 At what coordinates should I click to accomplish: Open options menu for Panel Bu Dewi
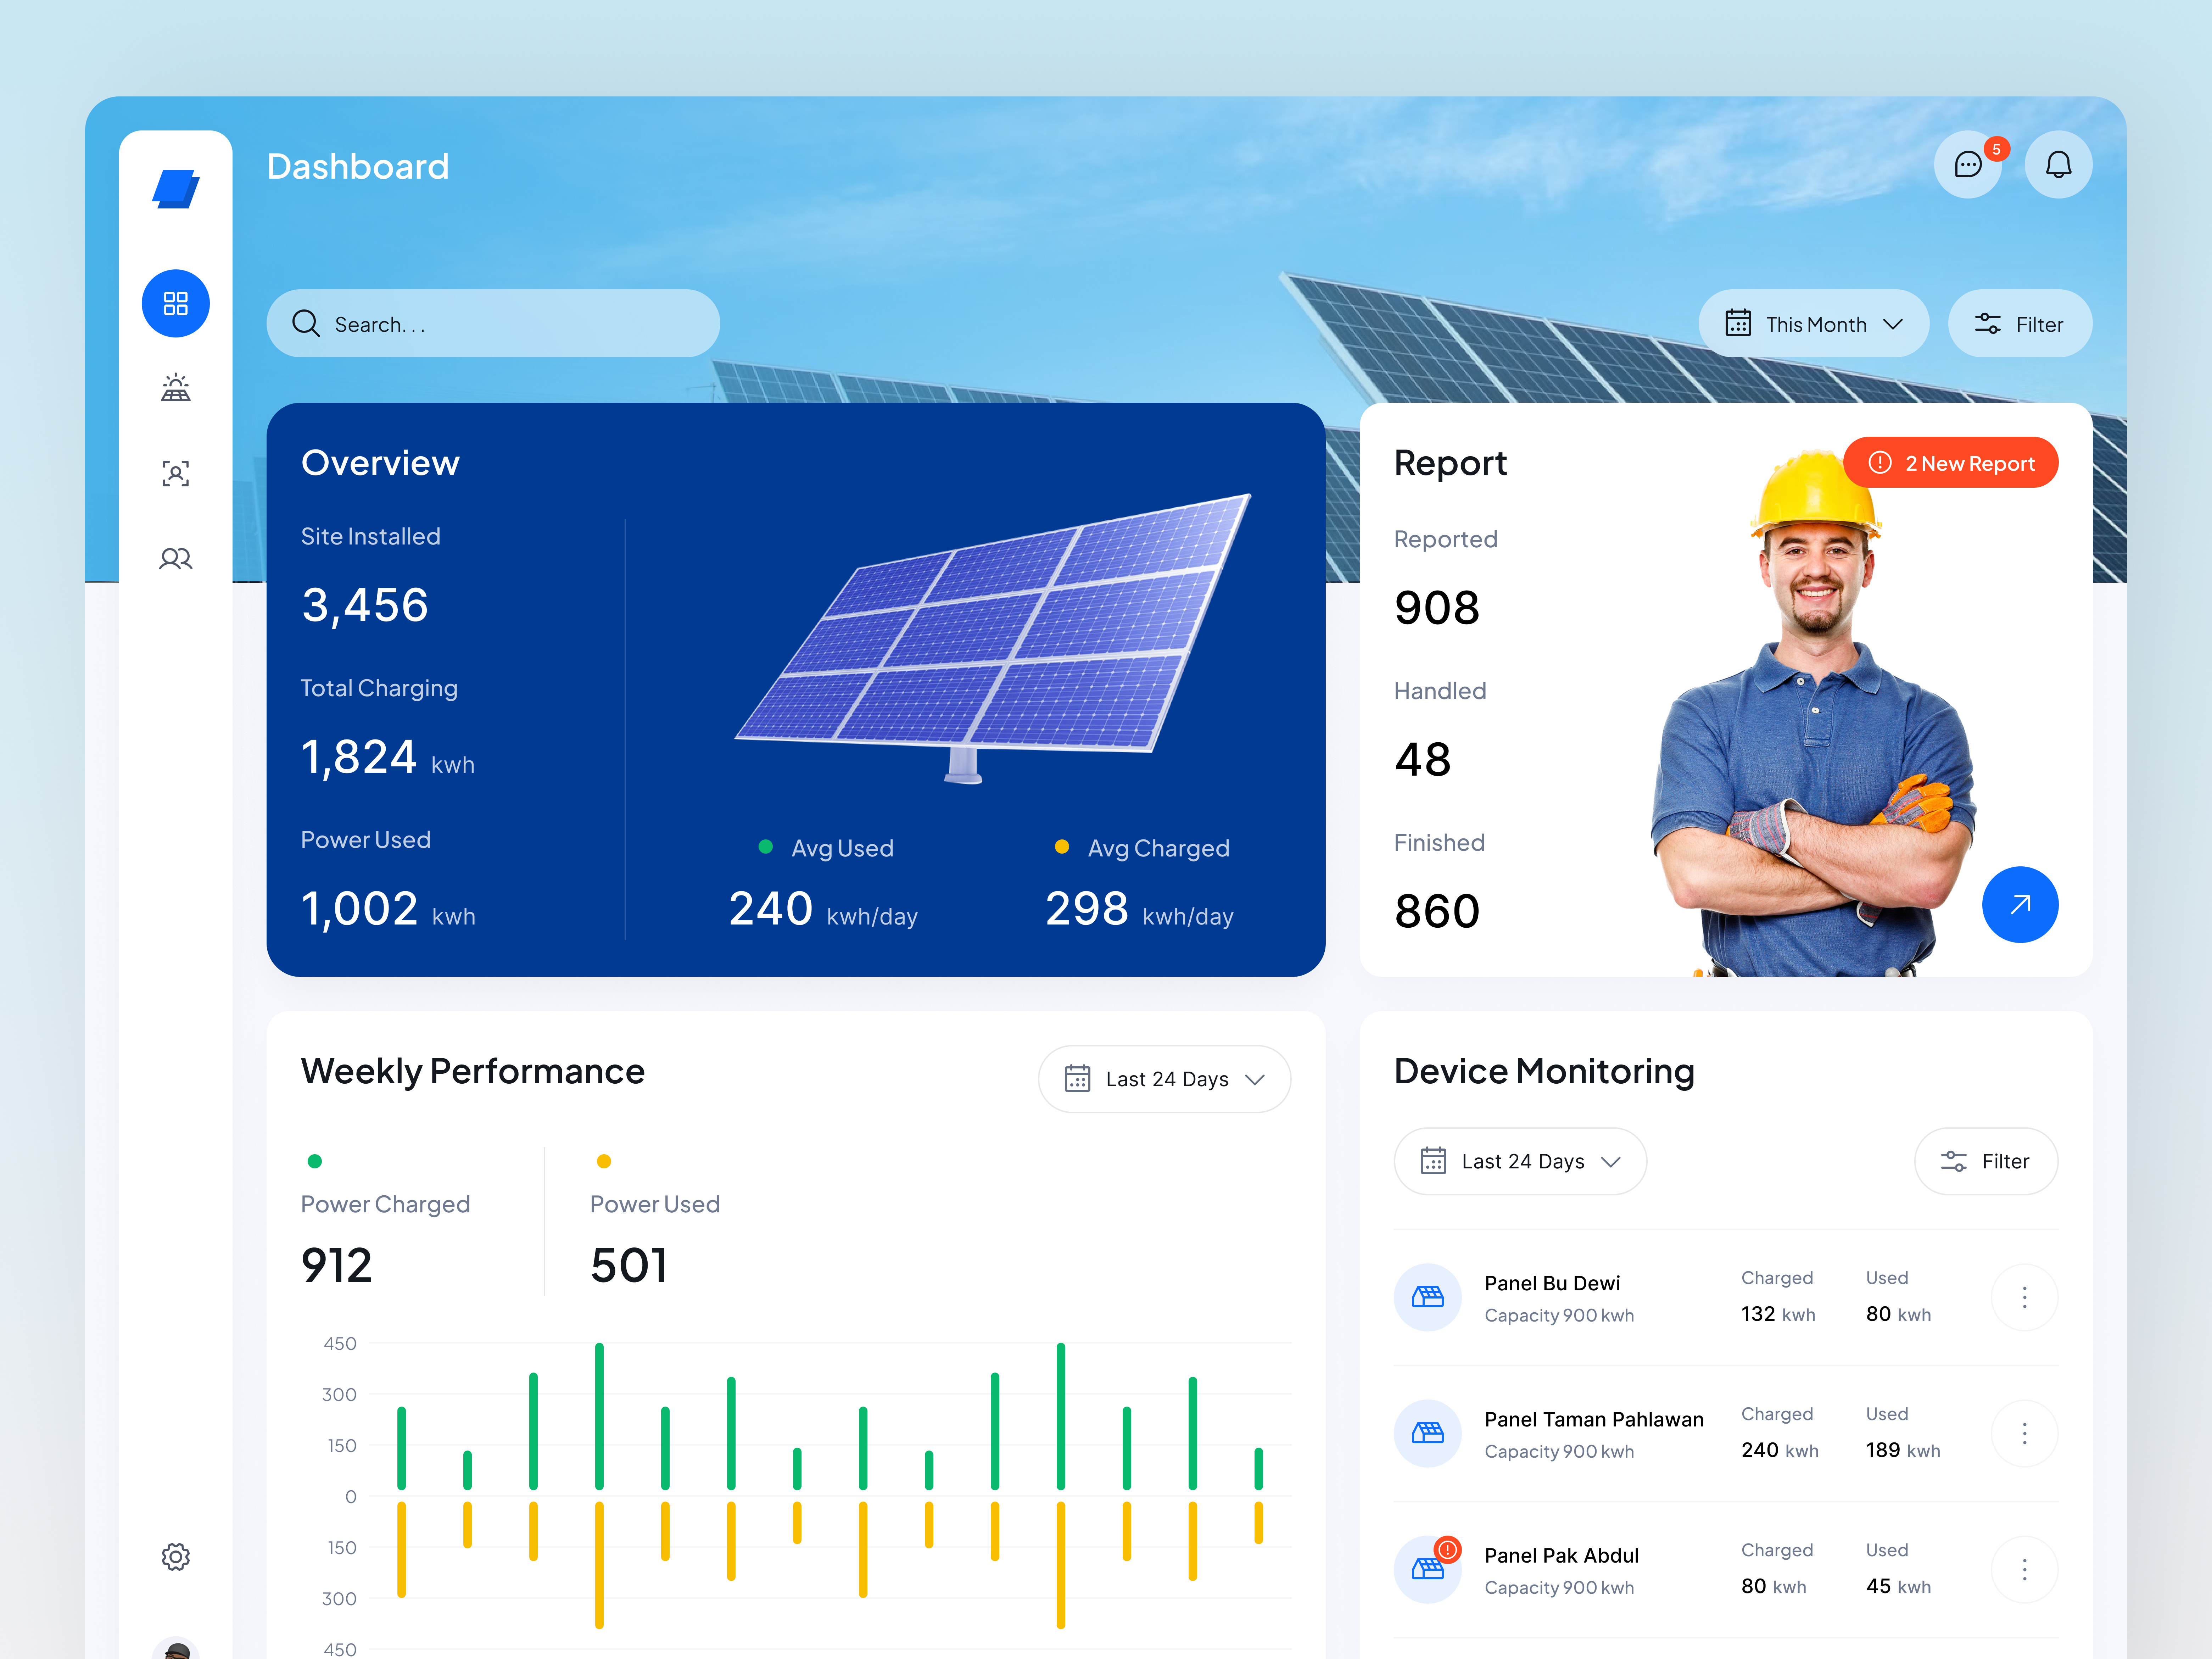pyautogui.click(x=2024, y=1297)
